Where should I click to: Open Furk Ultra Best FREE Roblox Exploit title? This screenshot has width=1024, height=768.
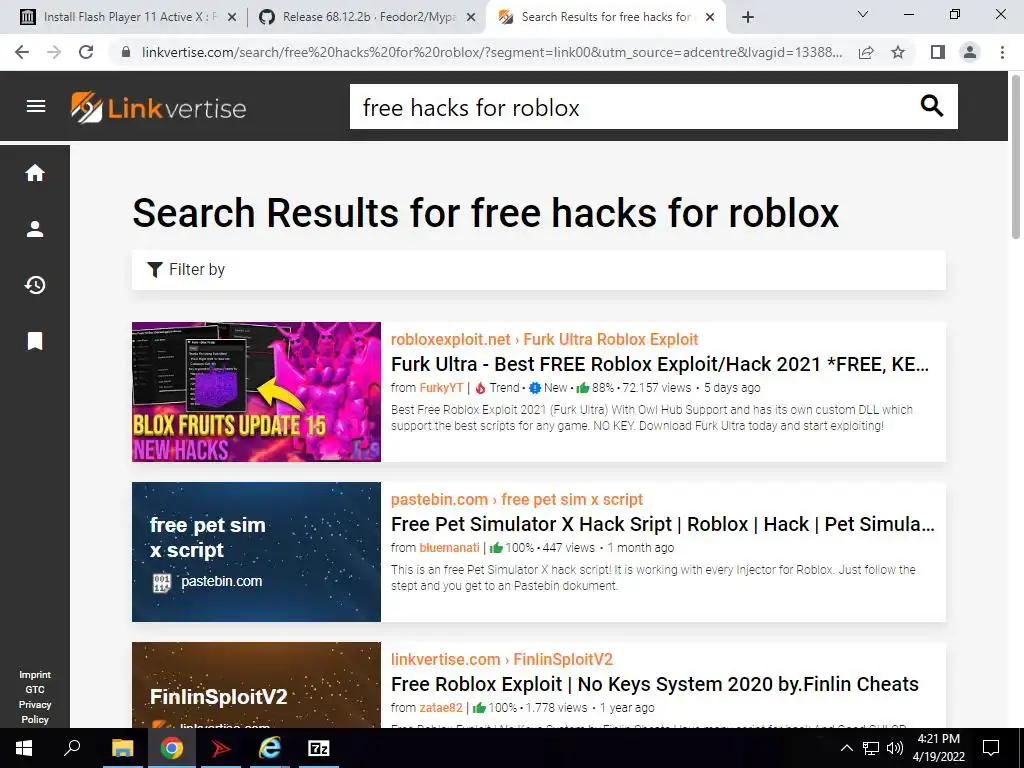click(660, 364)
